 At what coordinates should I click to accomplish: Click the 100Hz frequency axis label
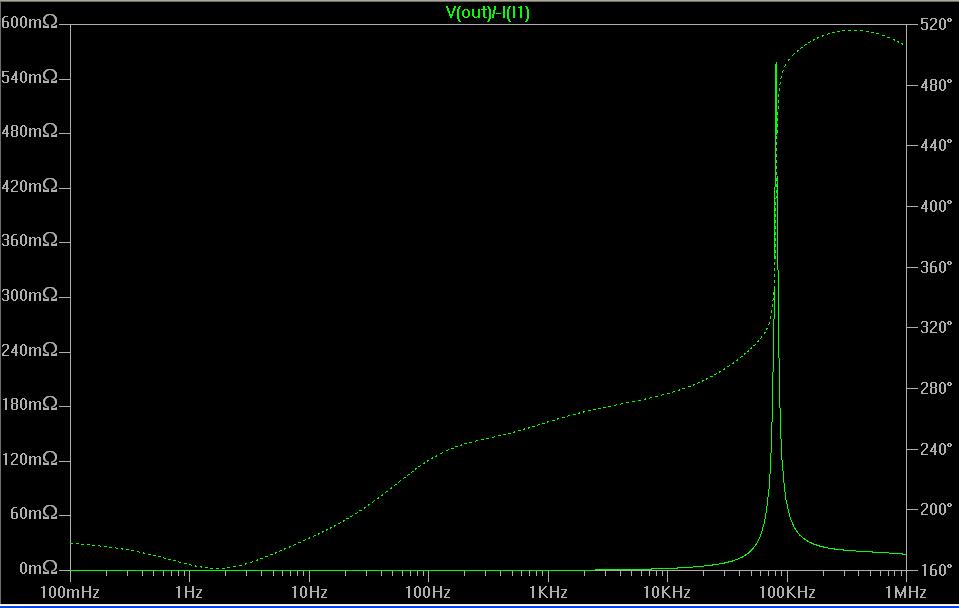[428, 592]
